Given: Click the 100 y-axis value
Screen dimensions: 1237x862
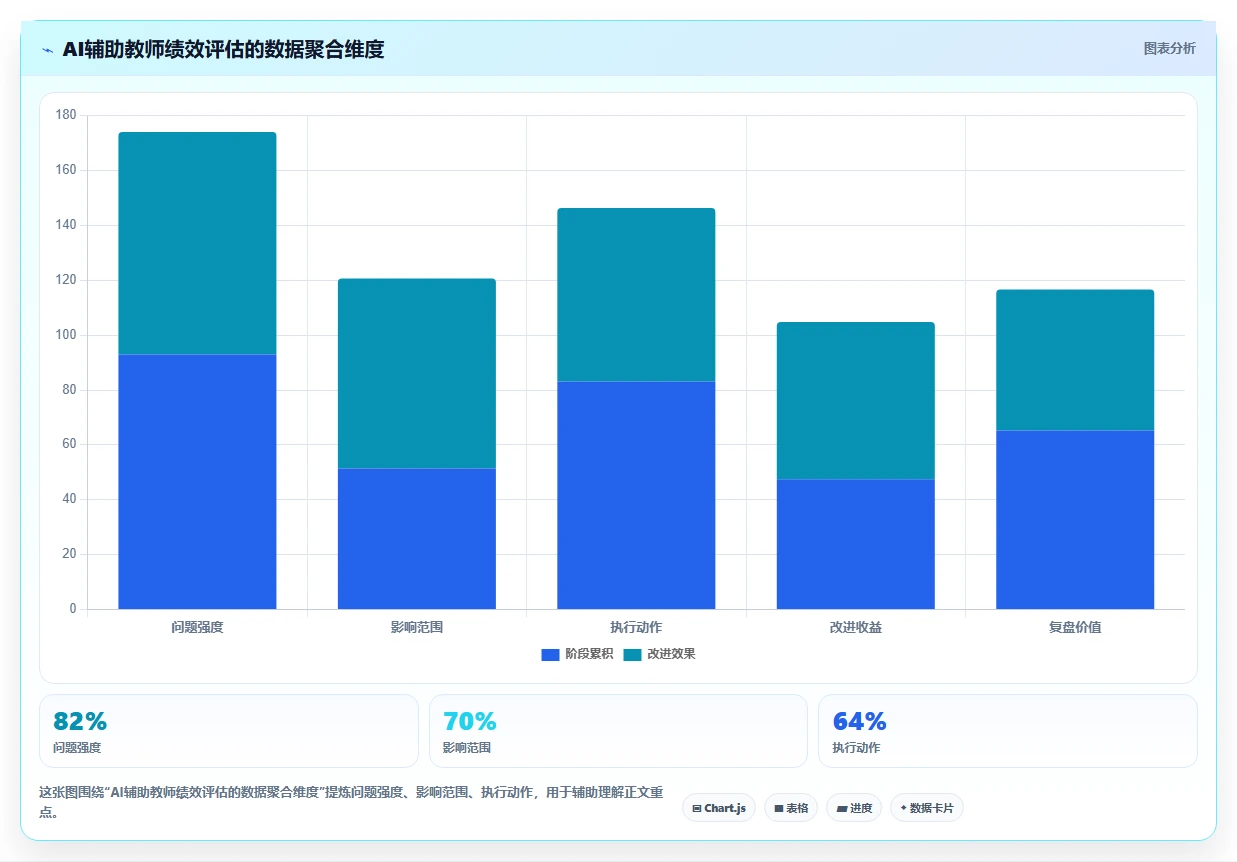Looking at the screenshot, I should (66, 335).
